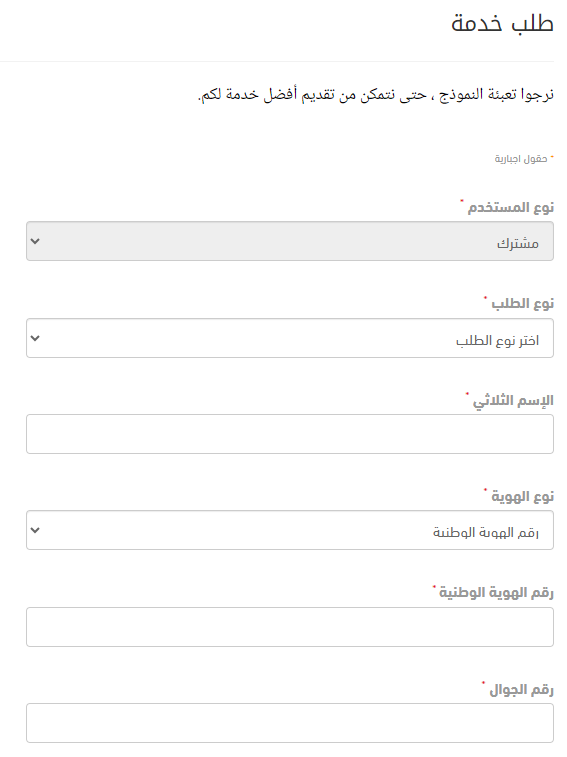Open the رقم الهوية الوطنية type dropdown
Screen dimensions: 567x757
point(290,530)
